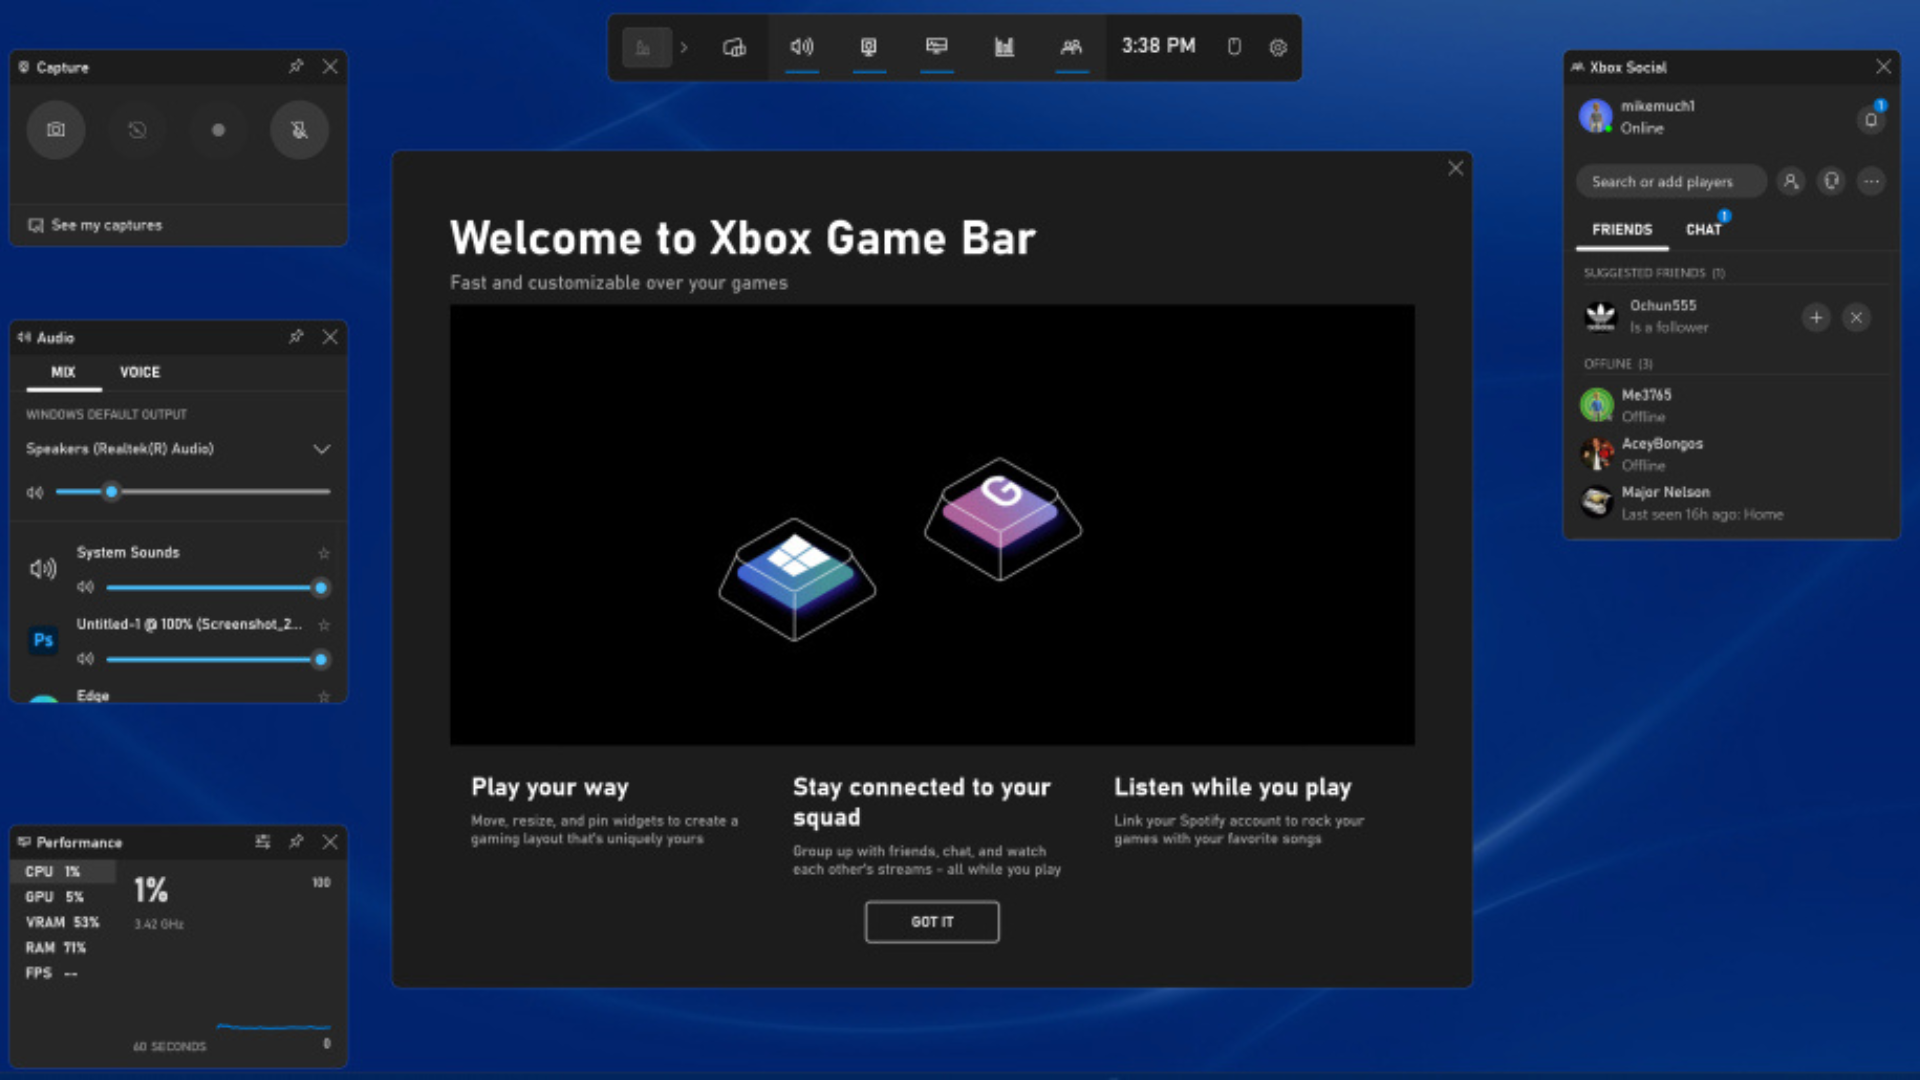Click the GOT IT button
Viewport: 1920px width, 1080px height.
(931, 922)
